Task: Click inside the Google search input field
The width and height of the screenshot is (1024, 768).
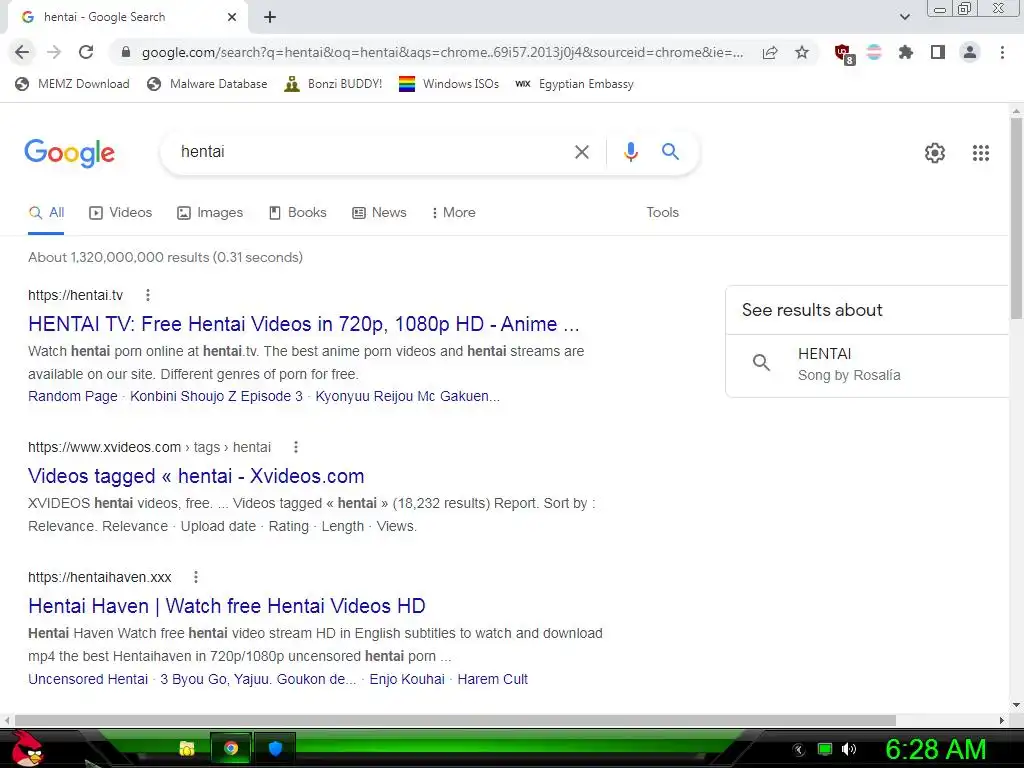Action: [x=372, y=152]
